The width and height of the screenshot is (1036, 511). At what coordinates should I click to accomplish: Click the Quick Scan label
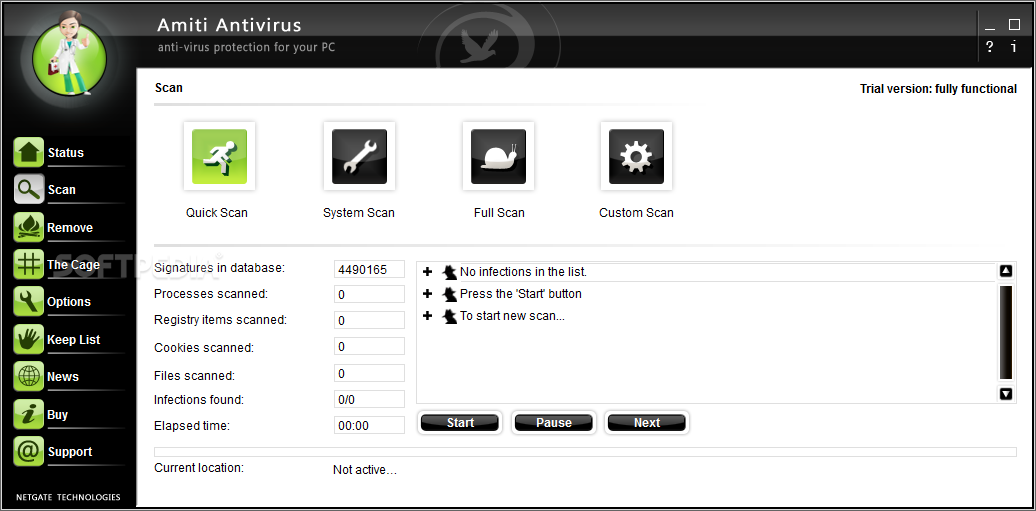(x=217, y=213)
